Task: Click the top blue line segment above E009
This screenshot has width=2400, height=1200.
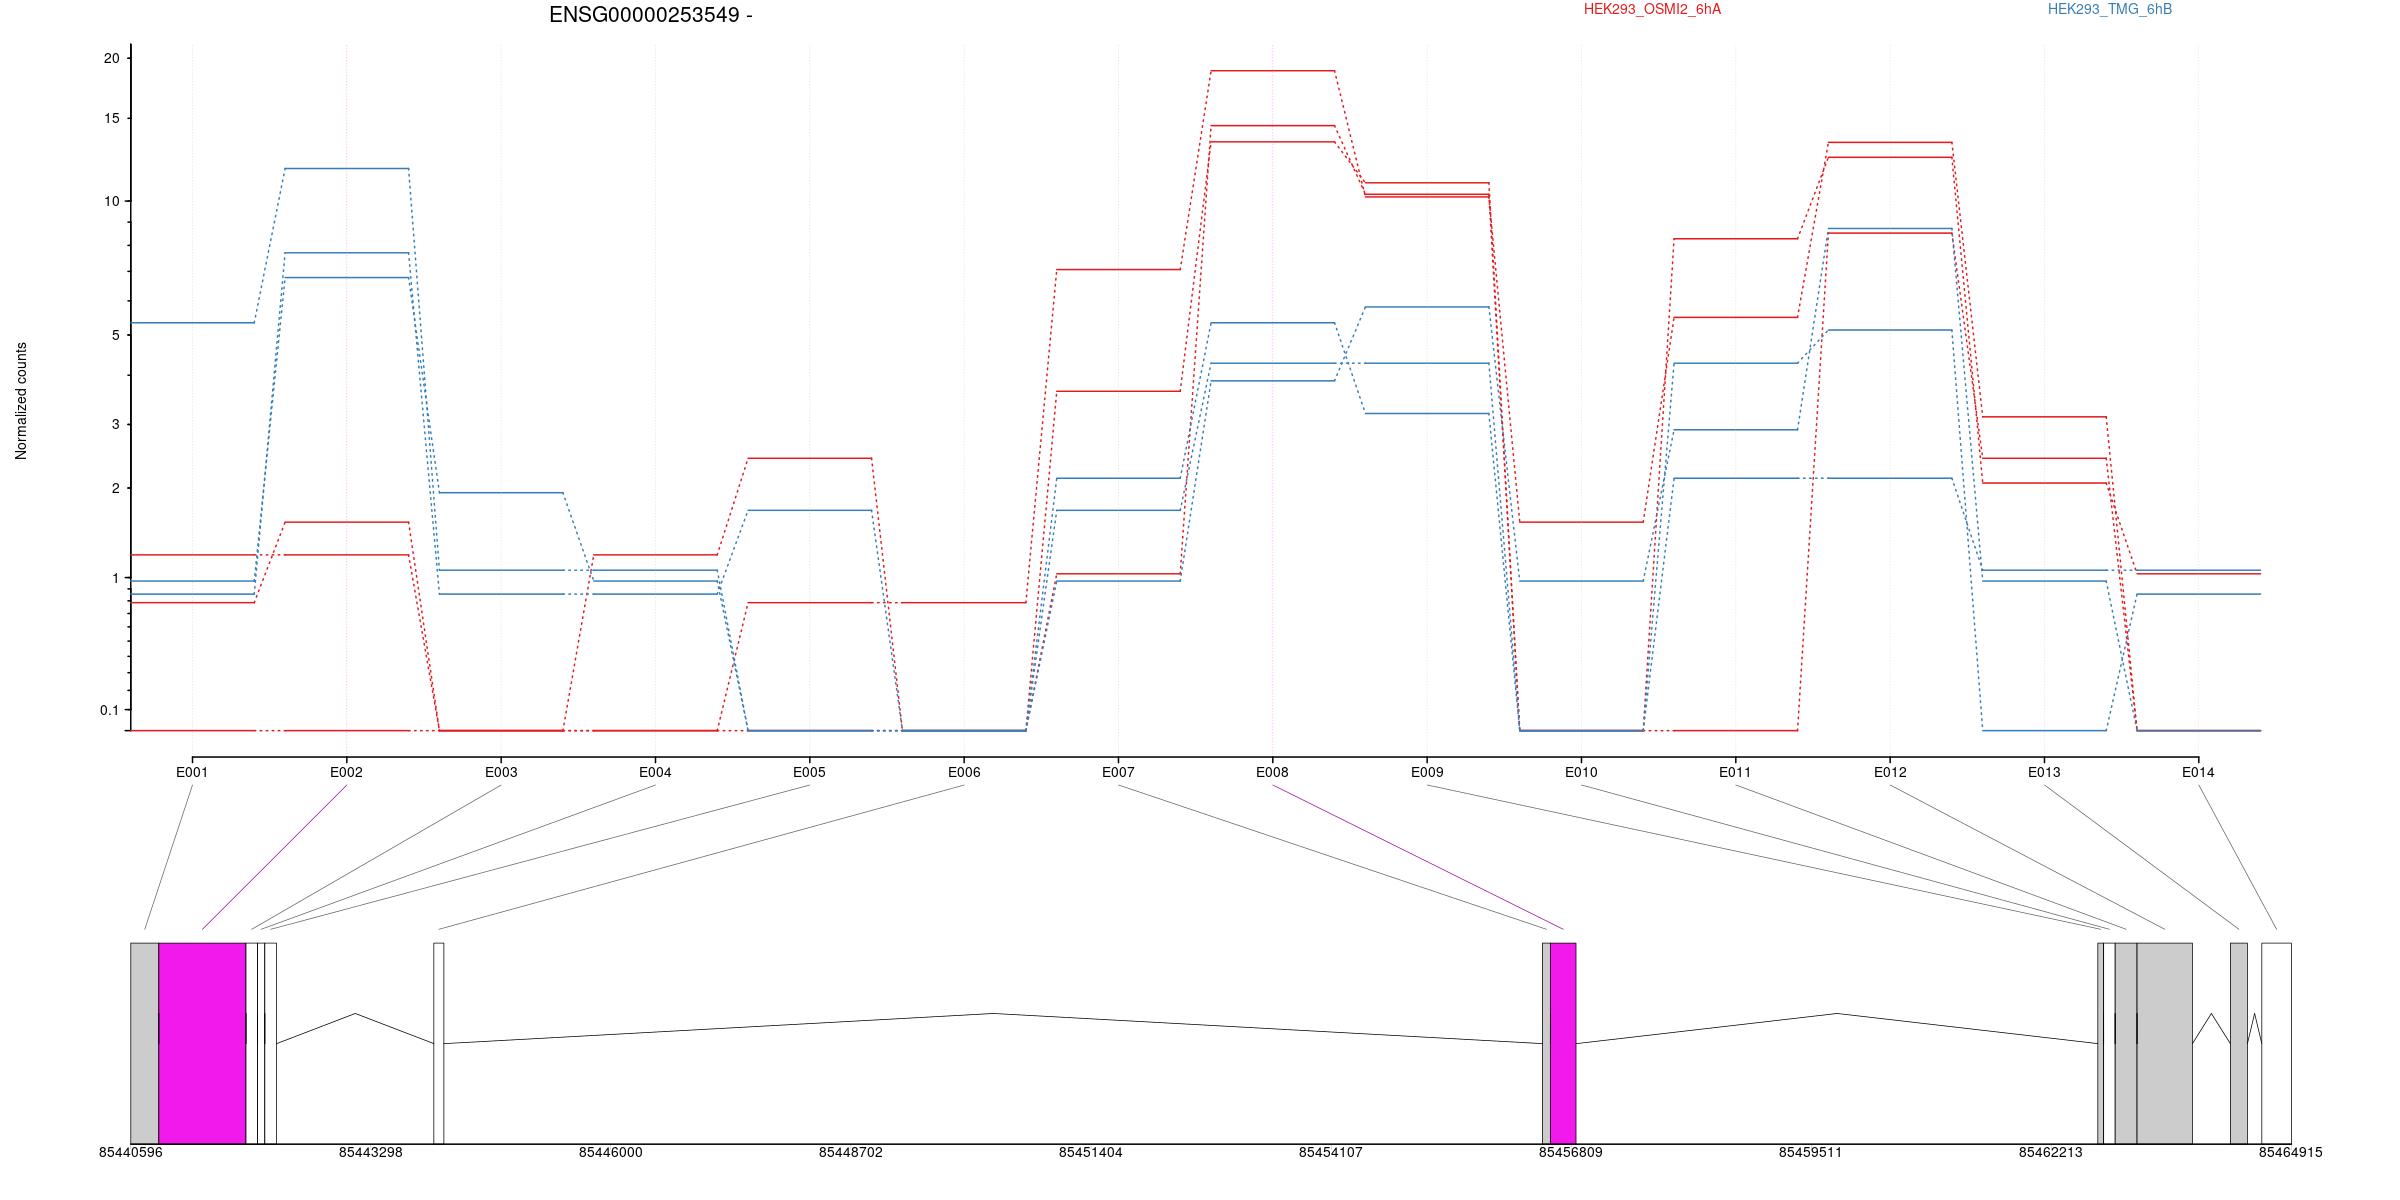Action: pos(1427,307)
